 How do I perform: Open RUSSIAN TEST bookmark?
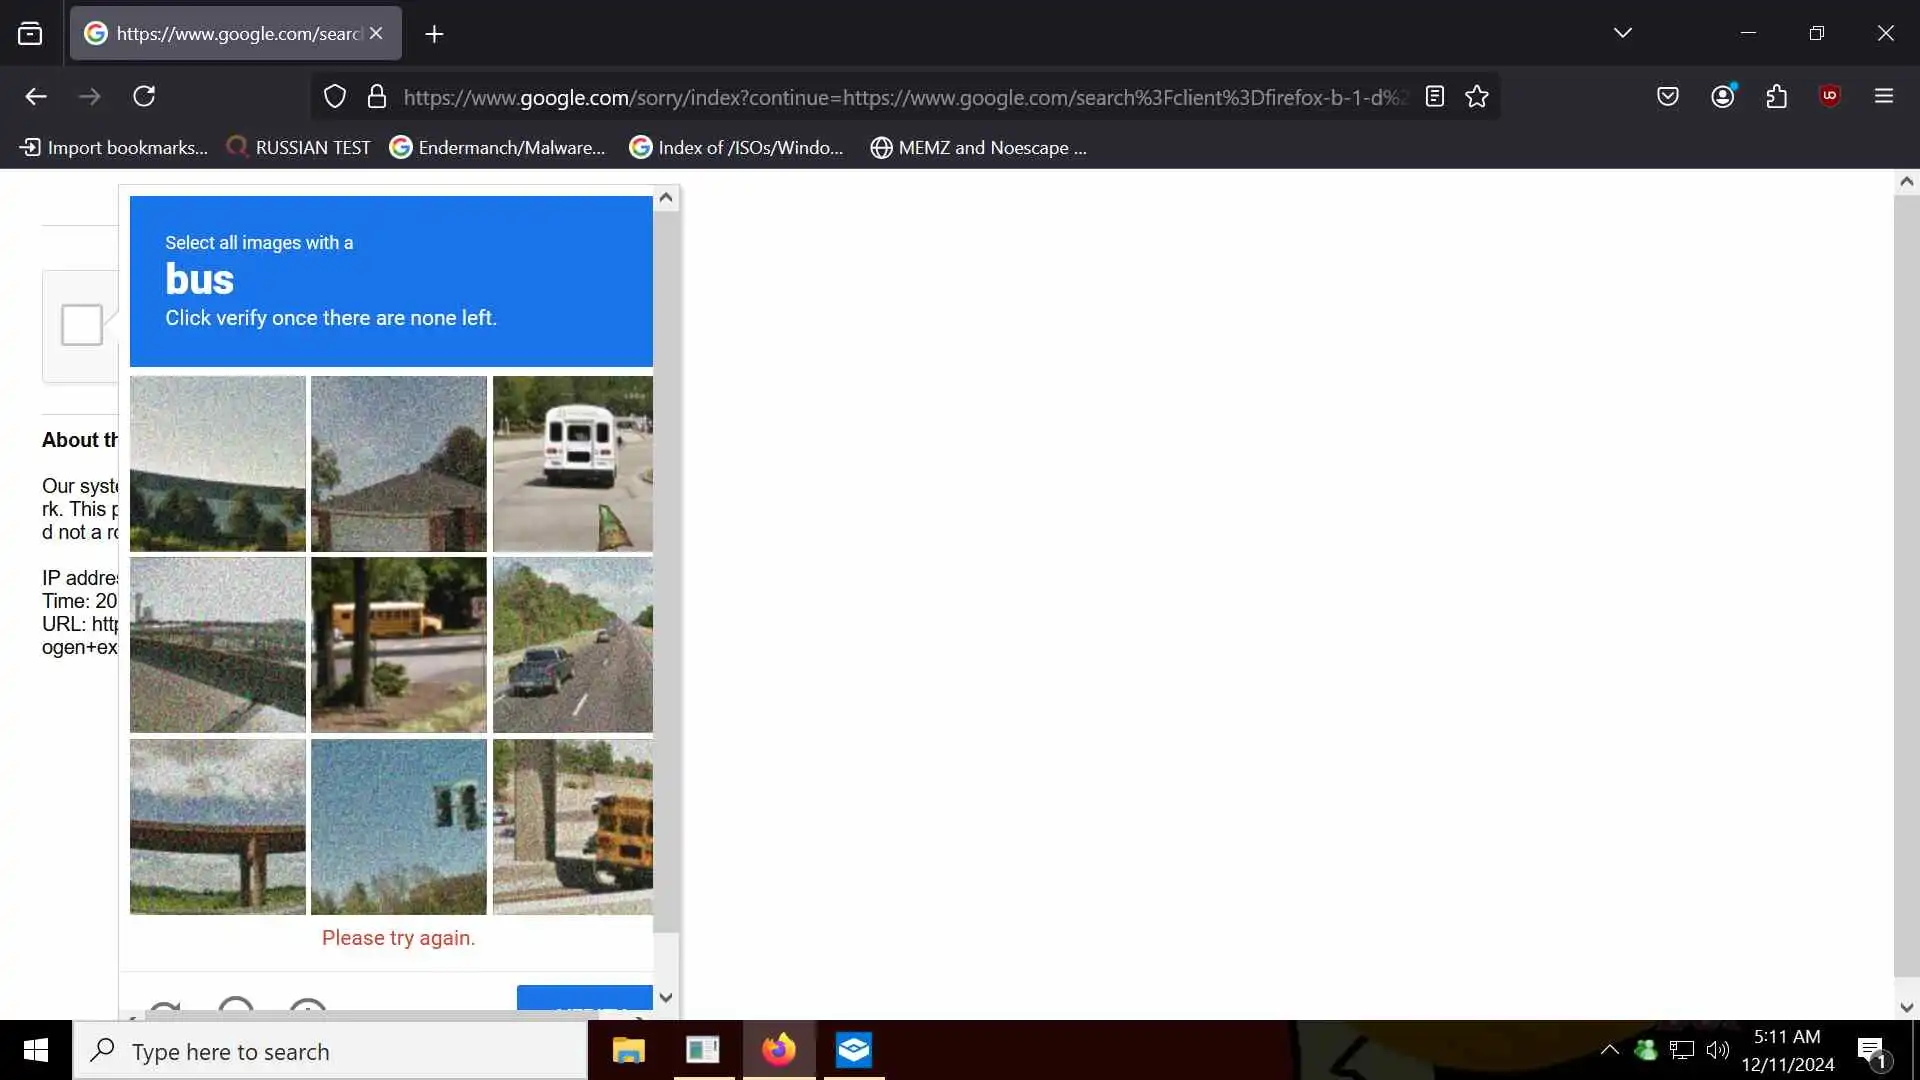pos(299,148)
